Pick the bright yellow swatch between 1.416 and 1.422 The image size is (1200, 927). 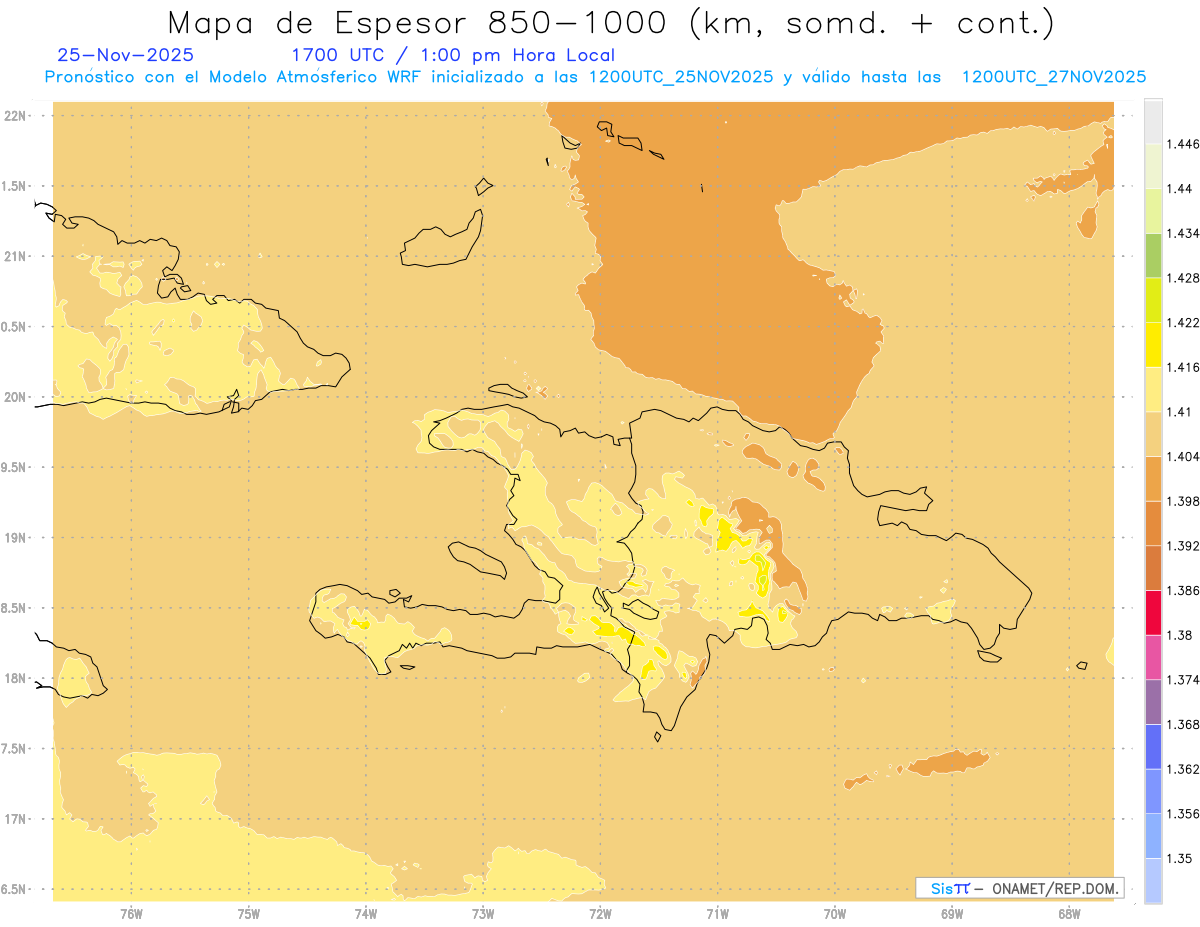[1153, 345]
